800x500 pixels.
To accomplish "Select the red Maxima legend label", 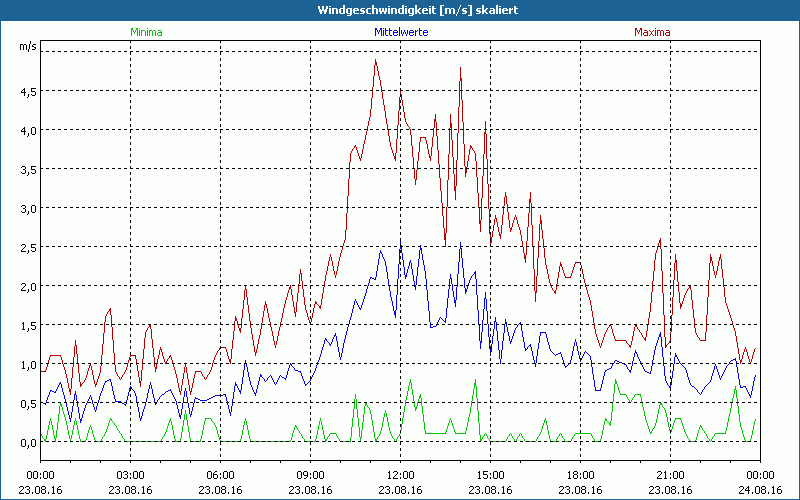I will point(652,32).
